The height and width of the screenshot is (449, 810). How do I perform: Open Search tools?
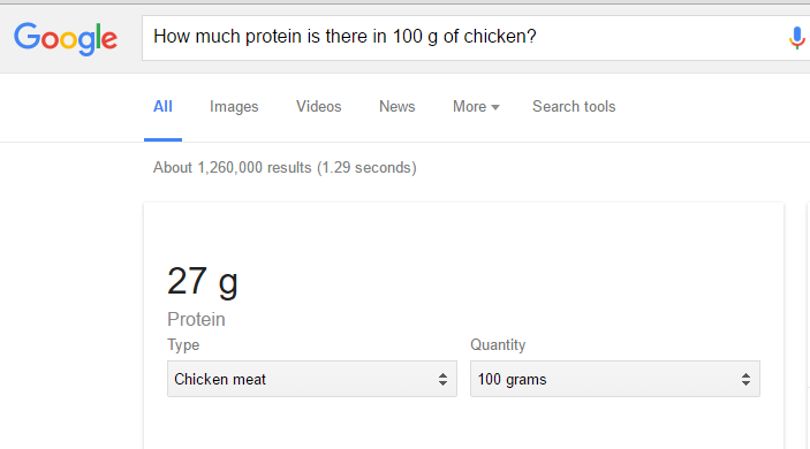[x=574, y=106]
